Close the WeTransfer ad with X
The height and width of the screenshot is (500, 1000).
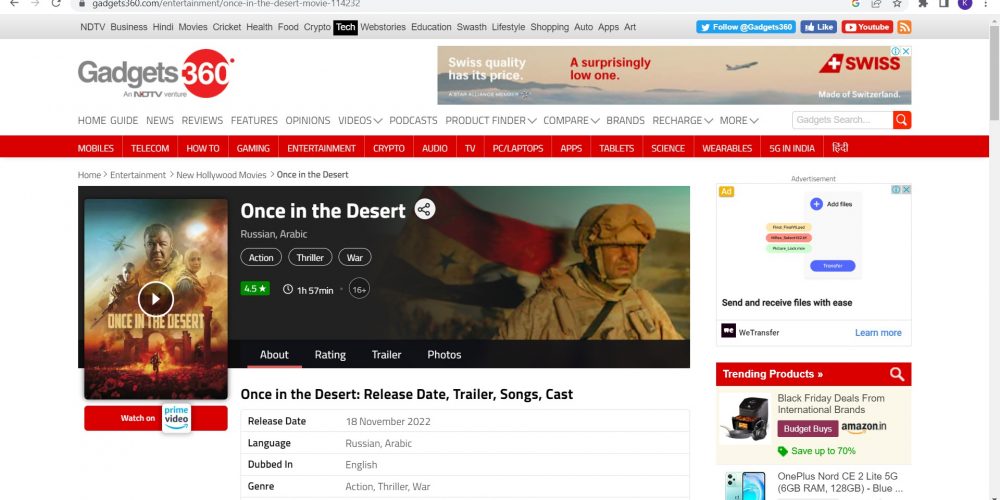pos(906,189)
